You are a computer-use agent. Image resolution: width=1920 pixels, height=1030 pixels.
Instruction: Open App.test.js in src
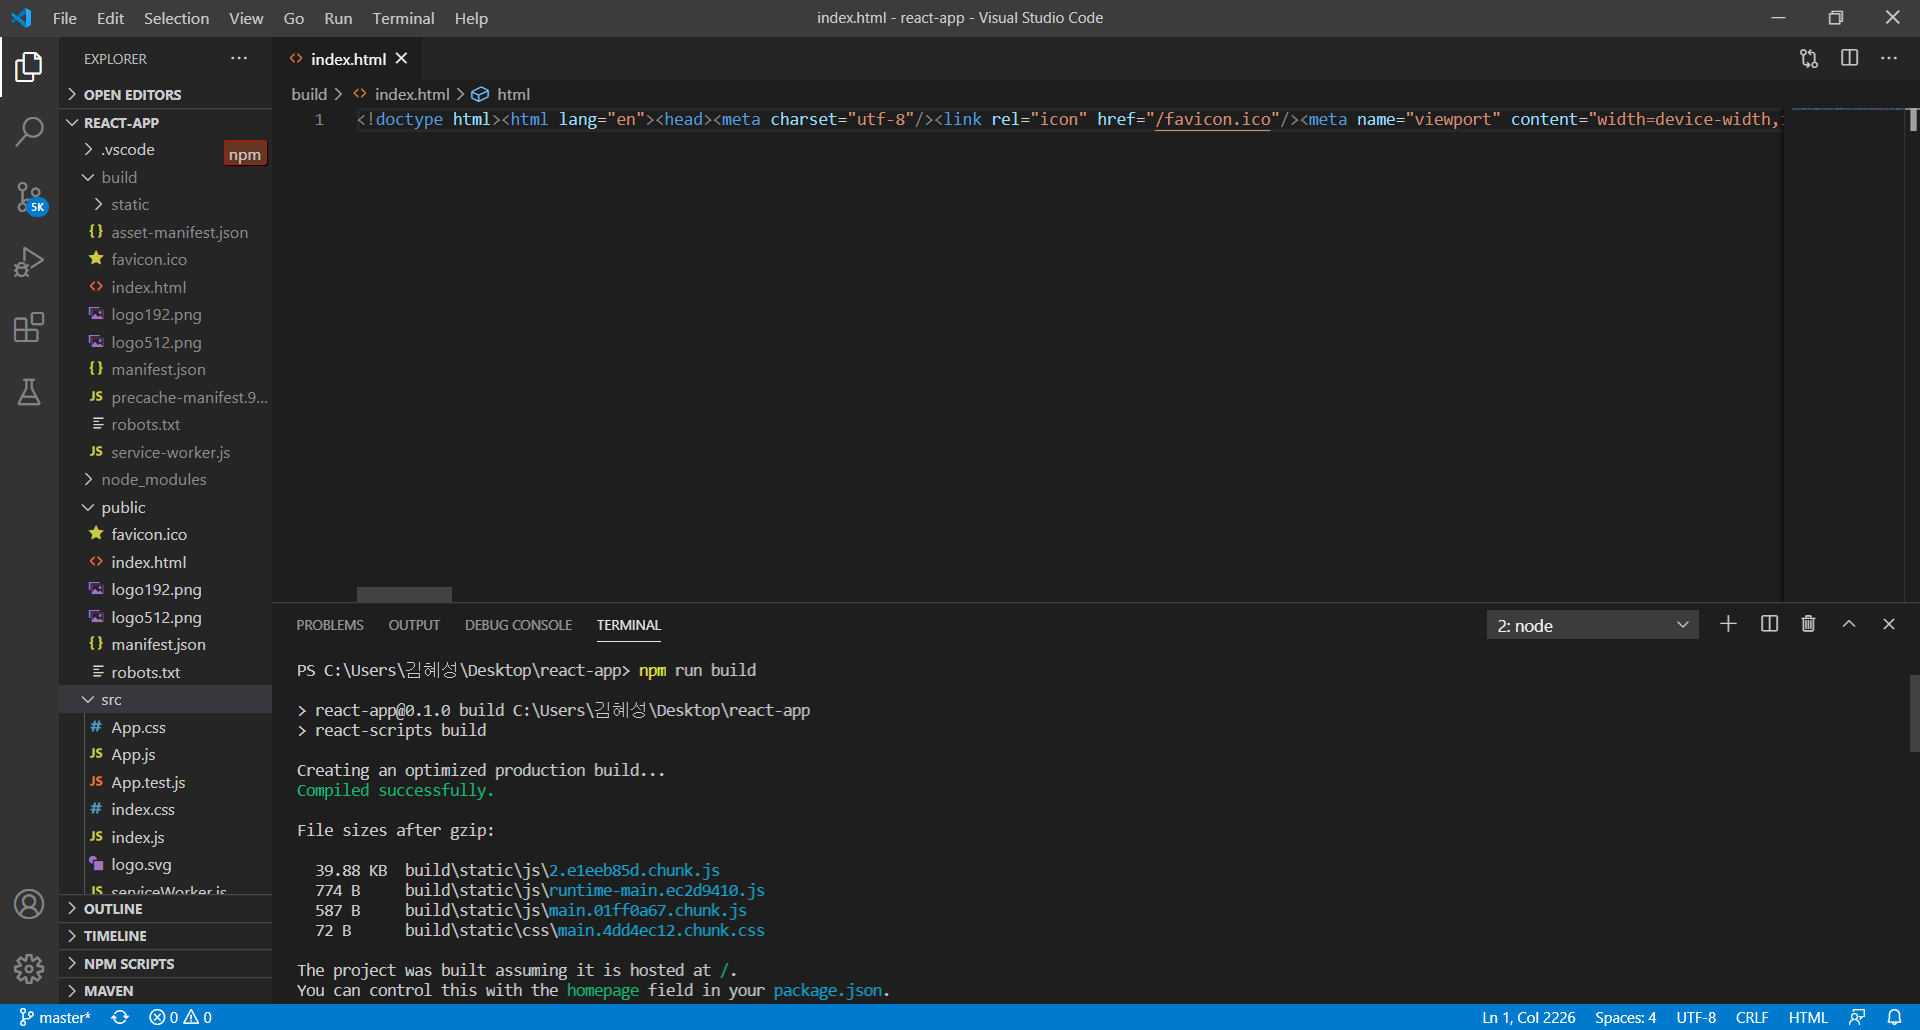pos(166,782)
